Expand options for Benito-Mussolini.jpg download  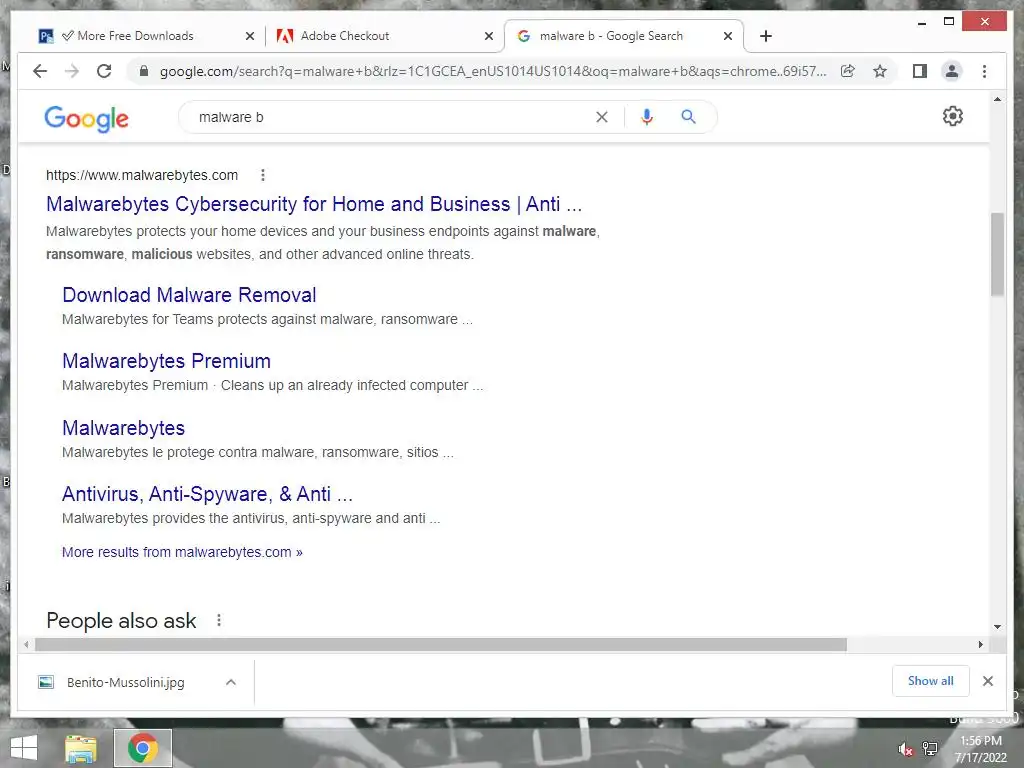click(x=231, y=682)
